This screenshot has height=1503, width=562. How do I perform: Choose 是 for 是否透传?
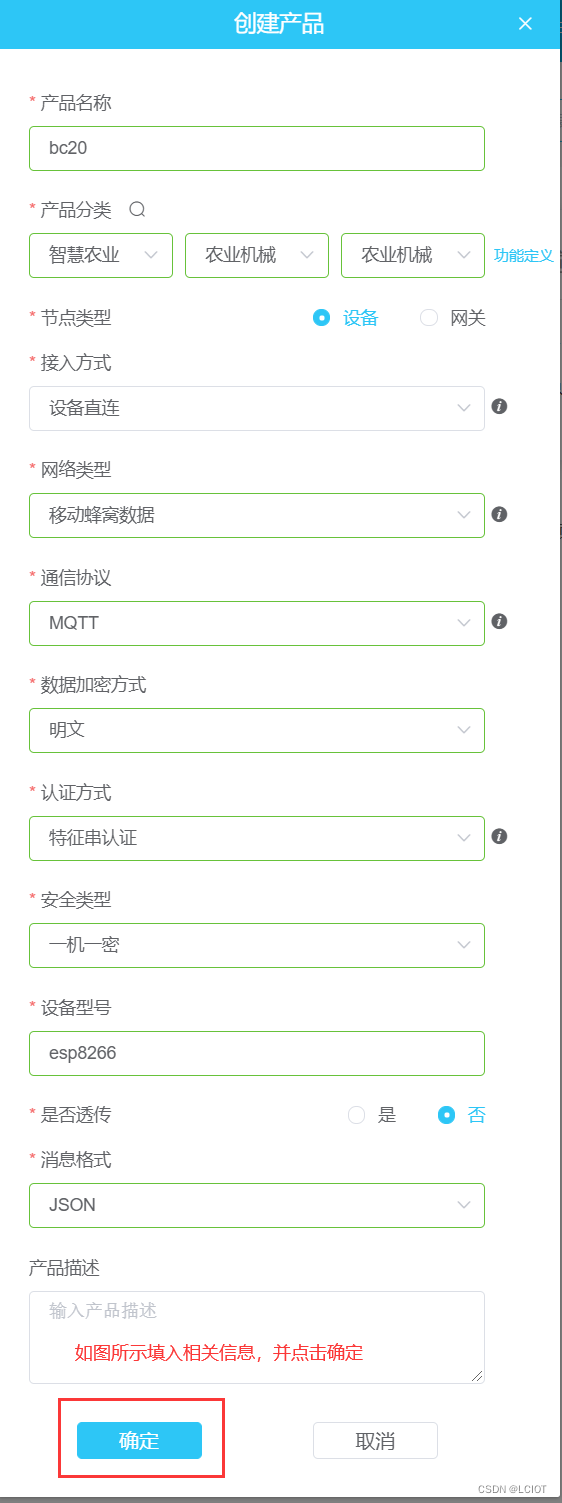pos(356,1115)
